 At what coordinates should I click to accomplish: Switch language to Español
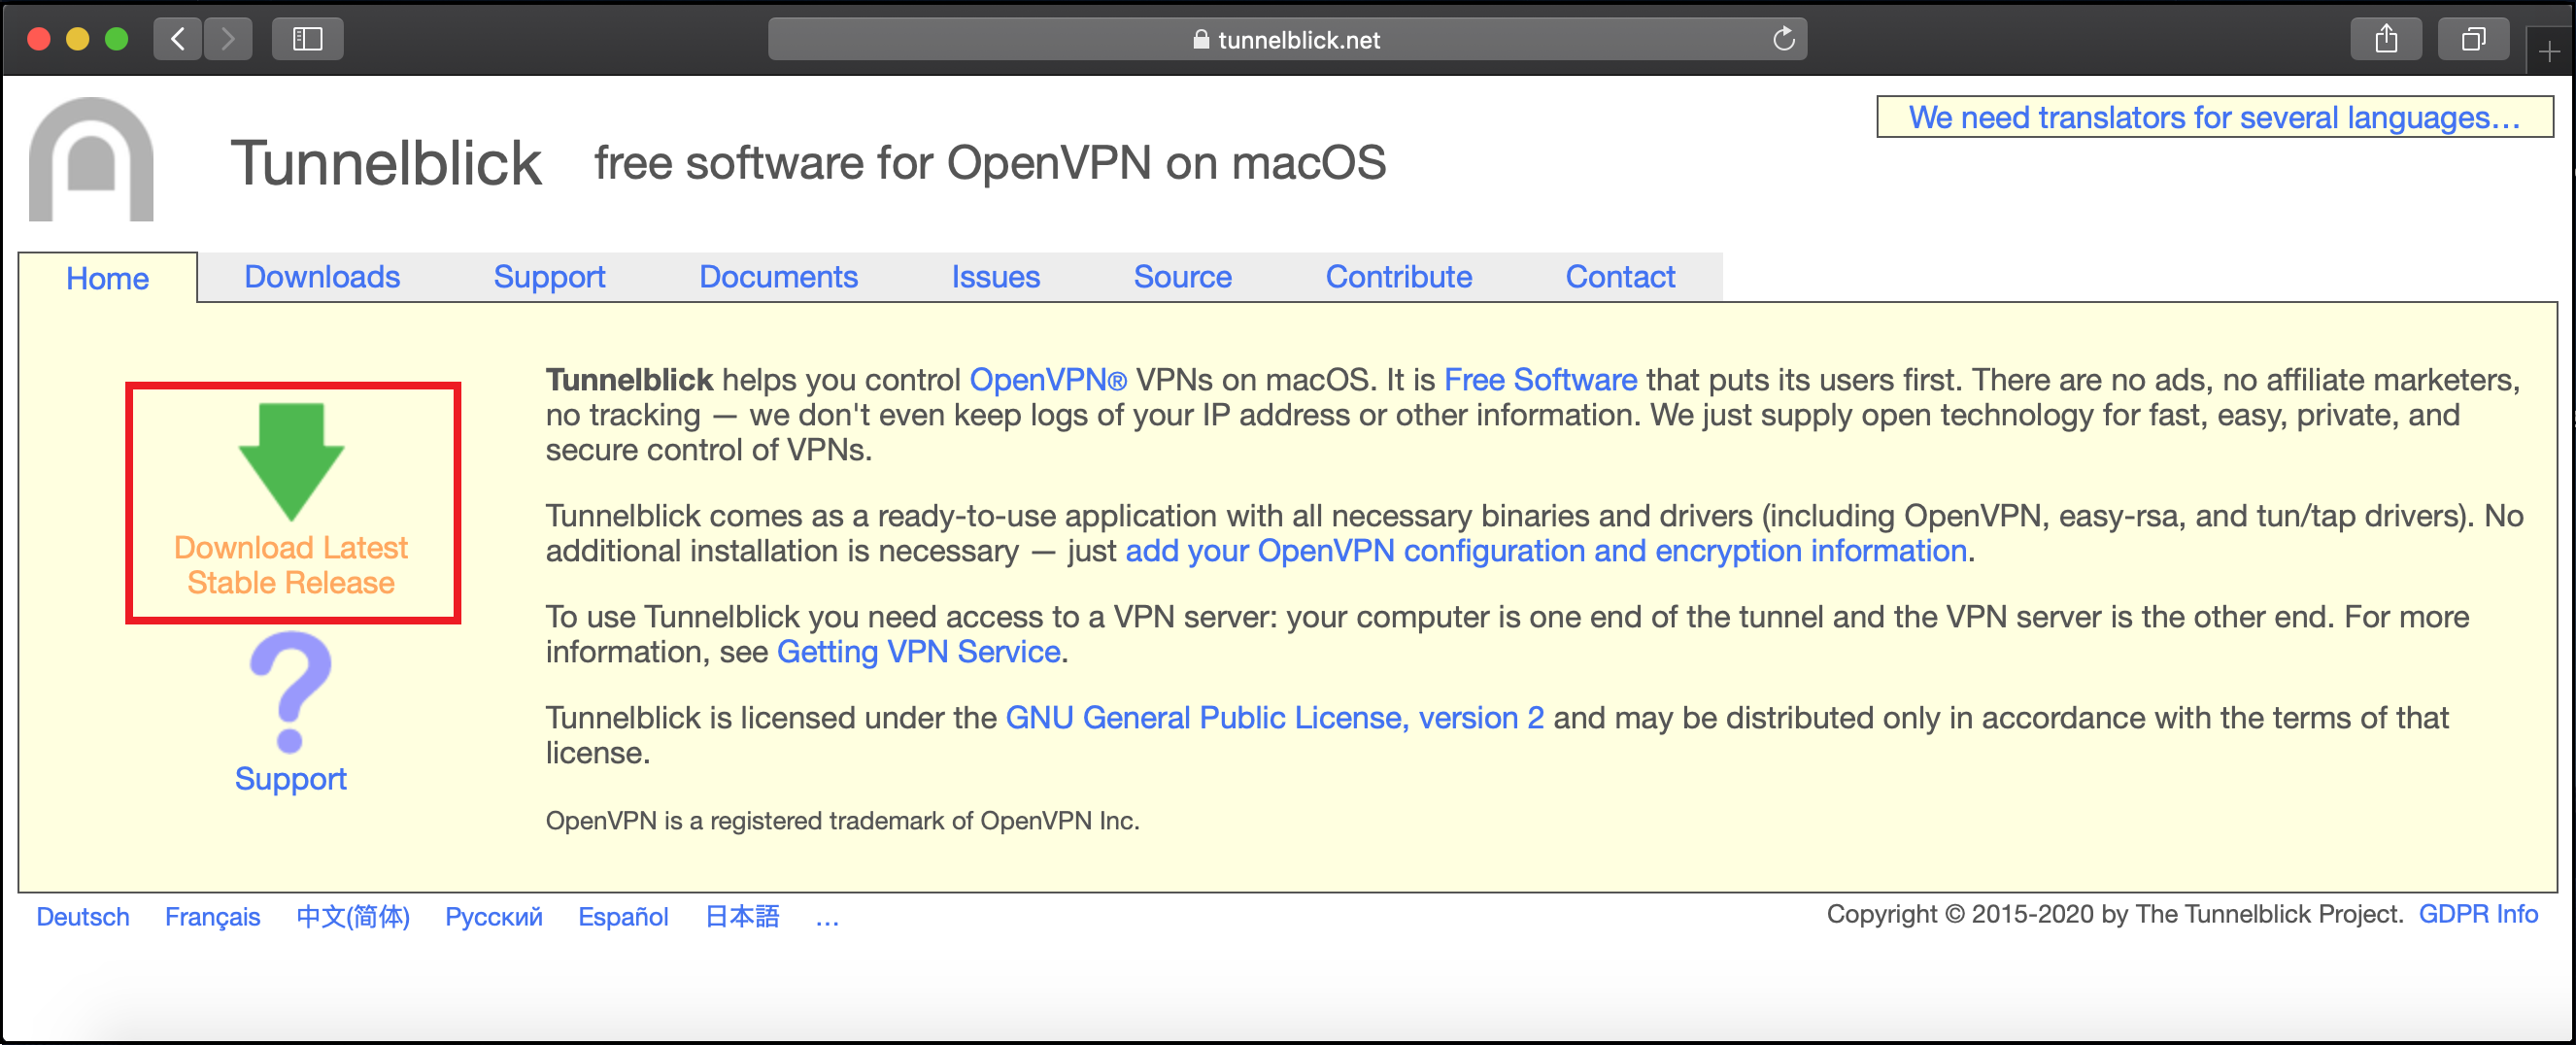pyautogui.click(x=623, y=916)
